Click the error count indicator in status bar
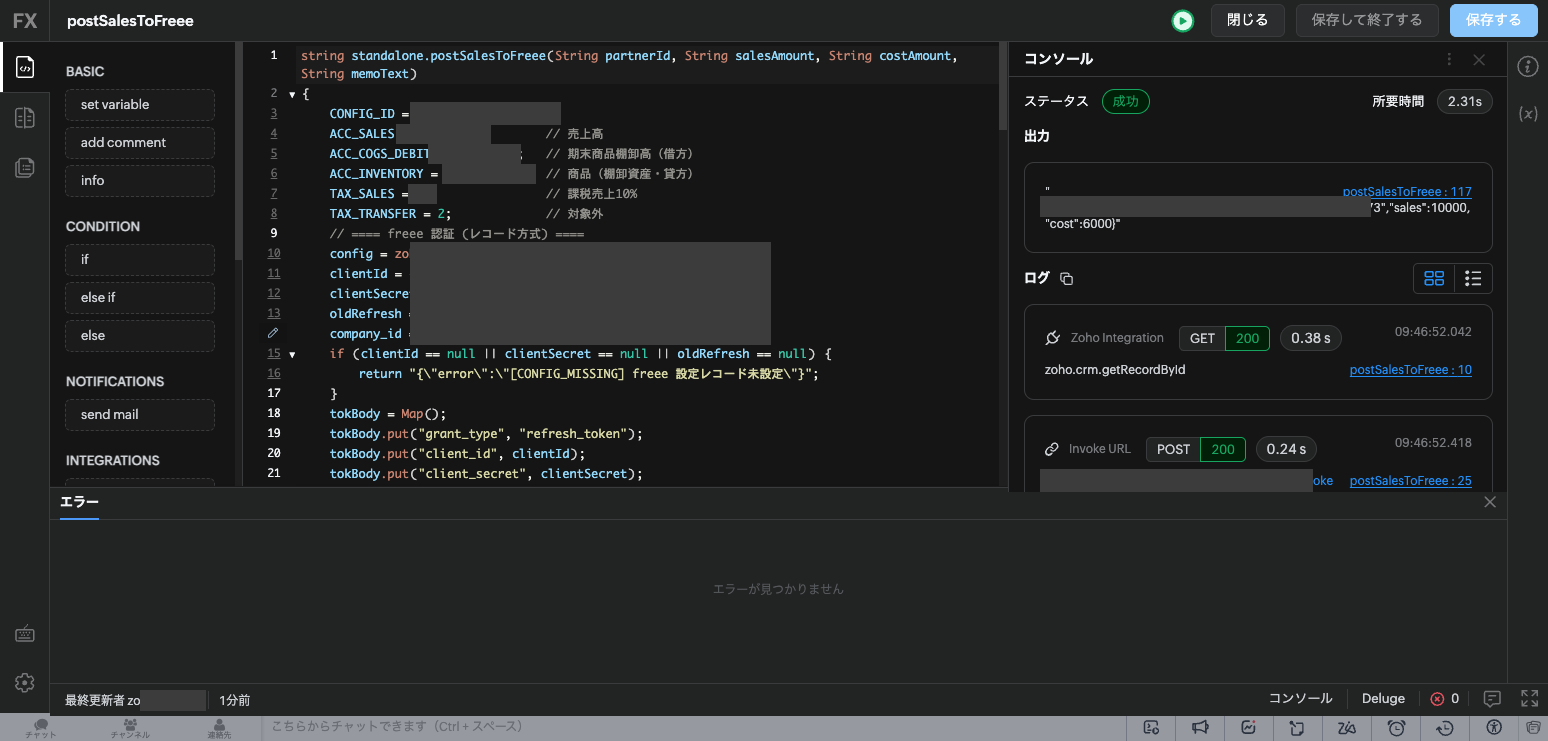The image size is (1548, 741). click(1445, 699)
